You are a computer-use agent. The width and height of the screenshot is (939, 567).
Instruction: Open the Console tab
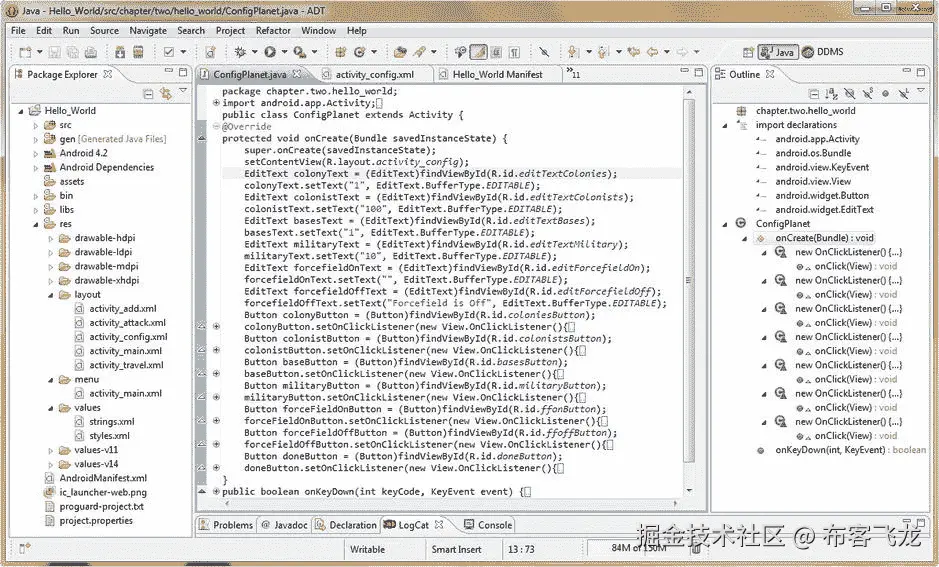(x=489, y=525)
